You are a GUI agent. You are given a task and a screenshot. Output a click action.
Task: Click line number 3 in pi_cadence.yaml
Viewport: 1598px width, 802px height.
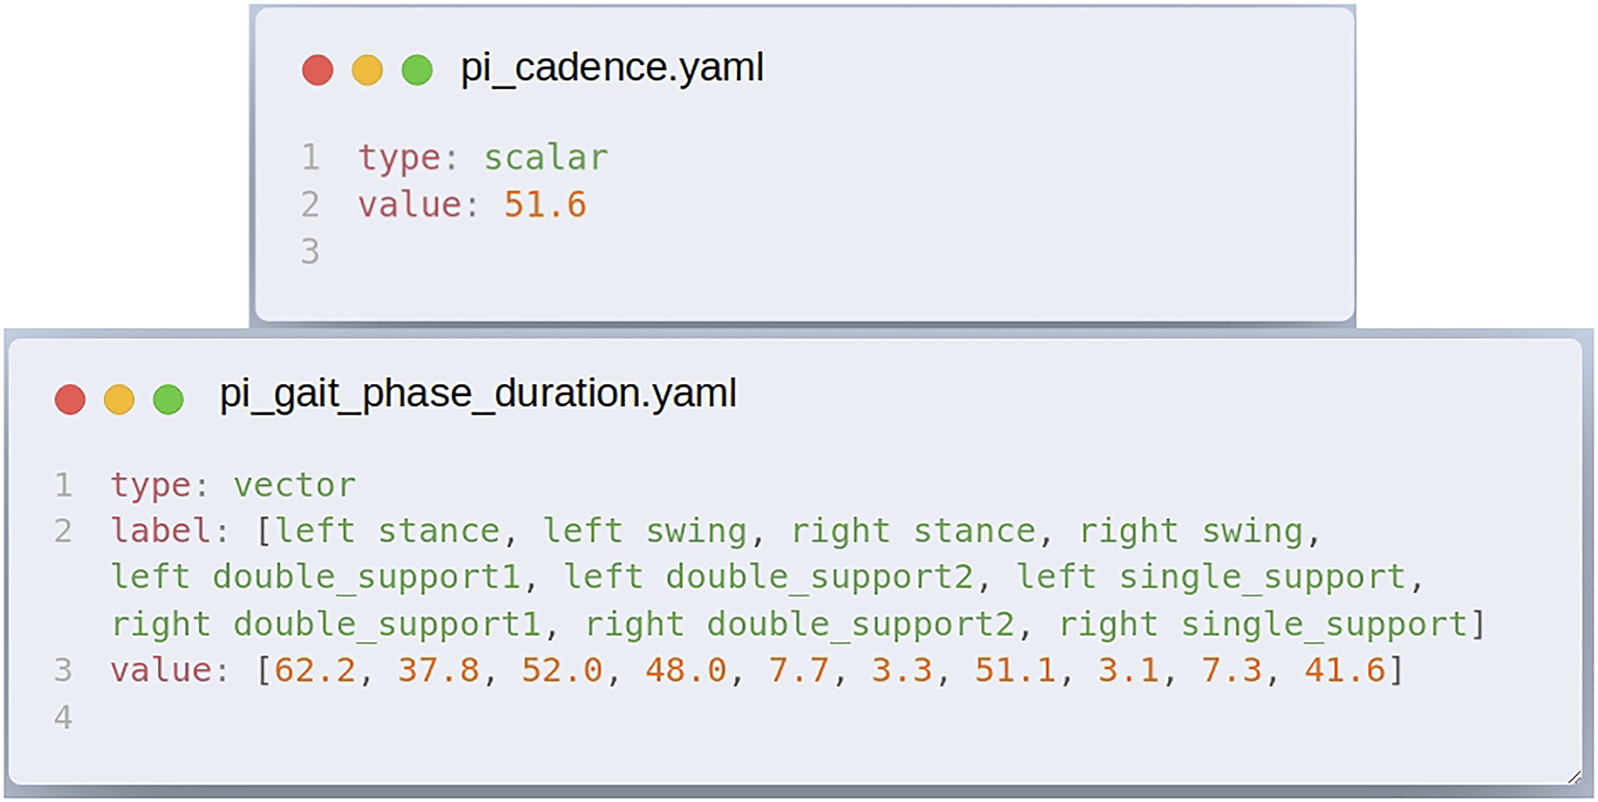coord(310,251)
